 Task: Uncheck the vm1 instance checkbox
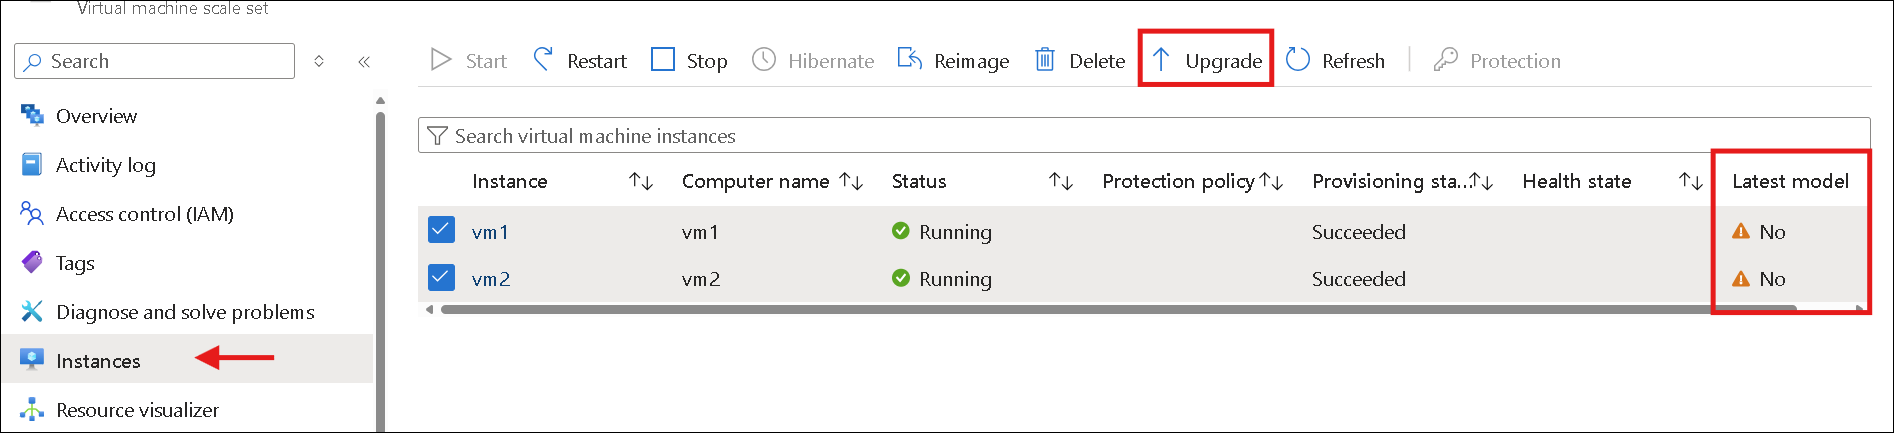click(x=441, y=231)
